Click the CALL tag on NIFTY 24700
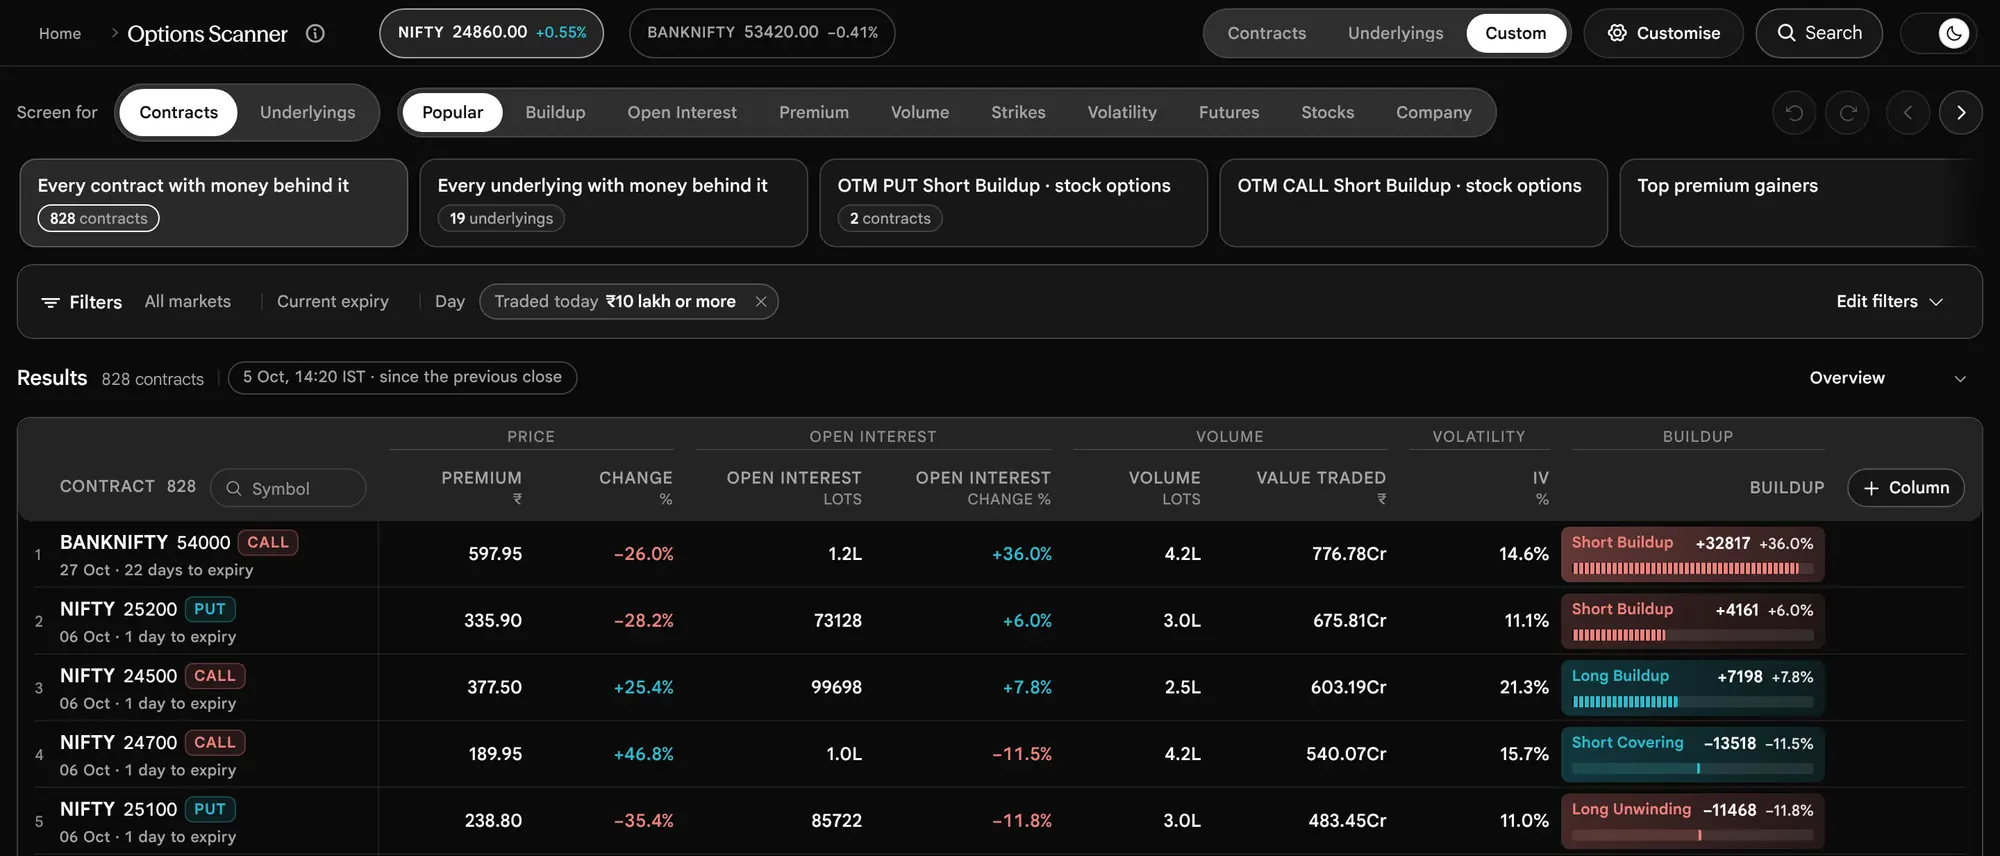The width and height of the screenshot is (2000, 856). tap(215, 743)
